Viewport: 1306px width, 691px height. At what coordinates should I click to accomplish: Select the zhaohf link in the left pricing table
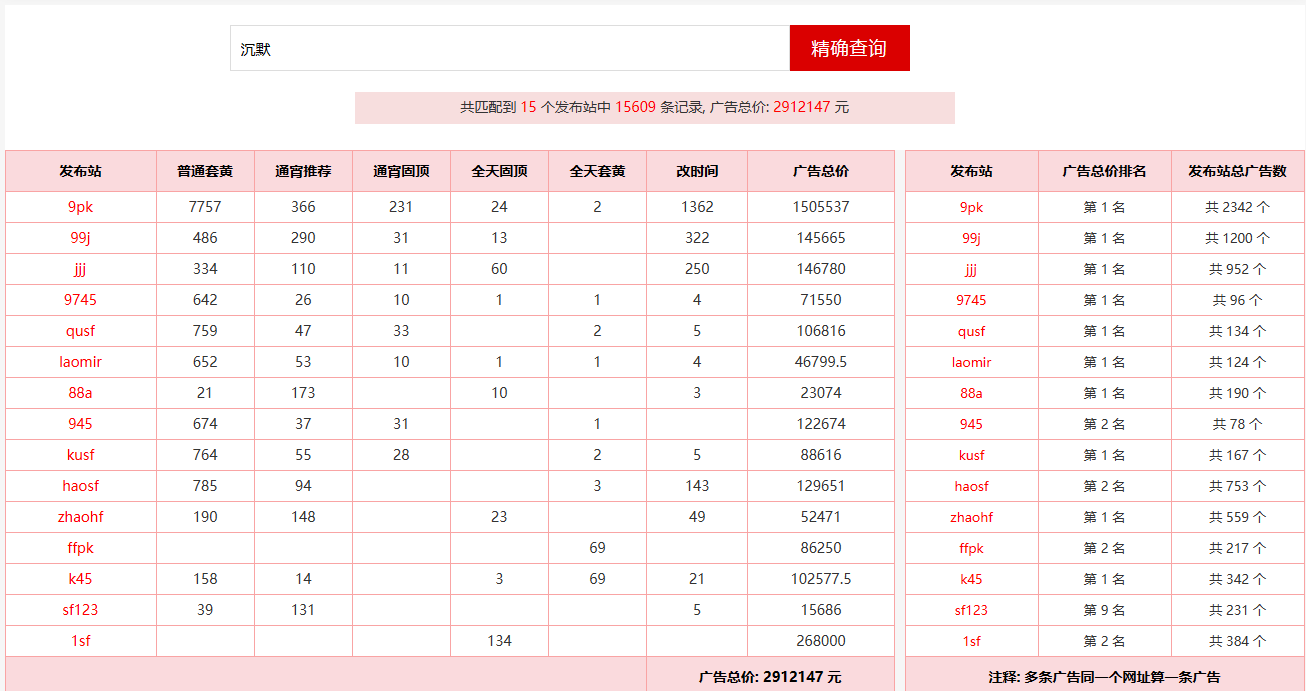[x=80, y=517]
